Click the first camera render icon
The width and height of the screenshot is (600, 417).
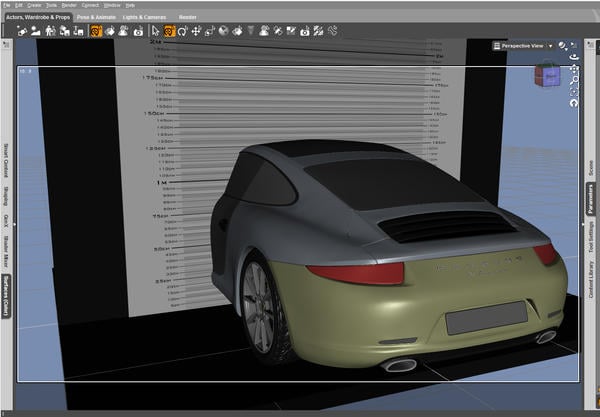pos(138,31)
